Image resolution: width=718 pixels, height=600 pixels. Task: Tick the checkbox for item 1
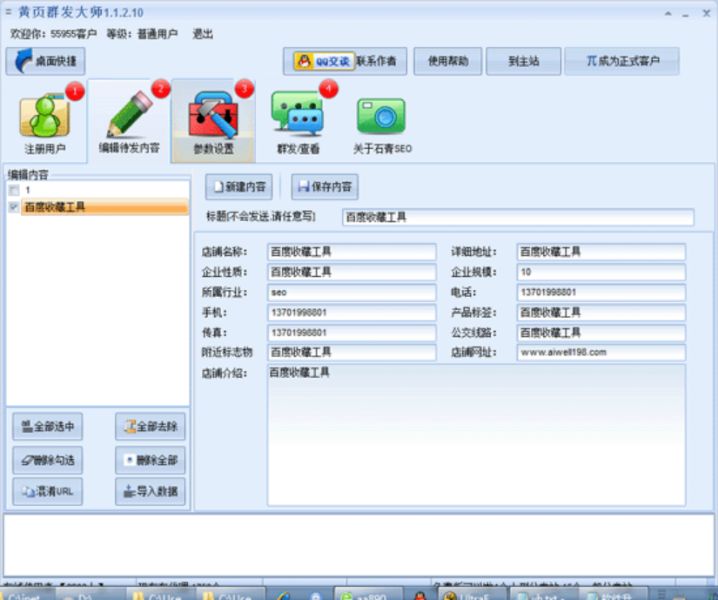coord(13,190)
